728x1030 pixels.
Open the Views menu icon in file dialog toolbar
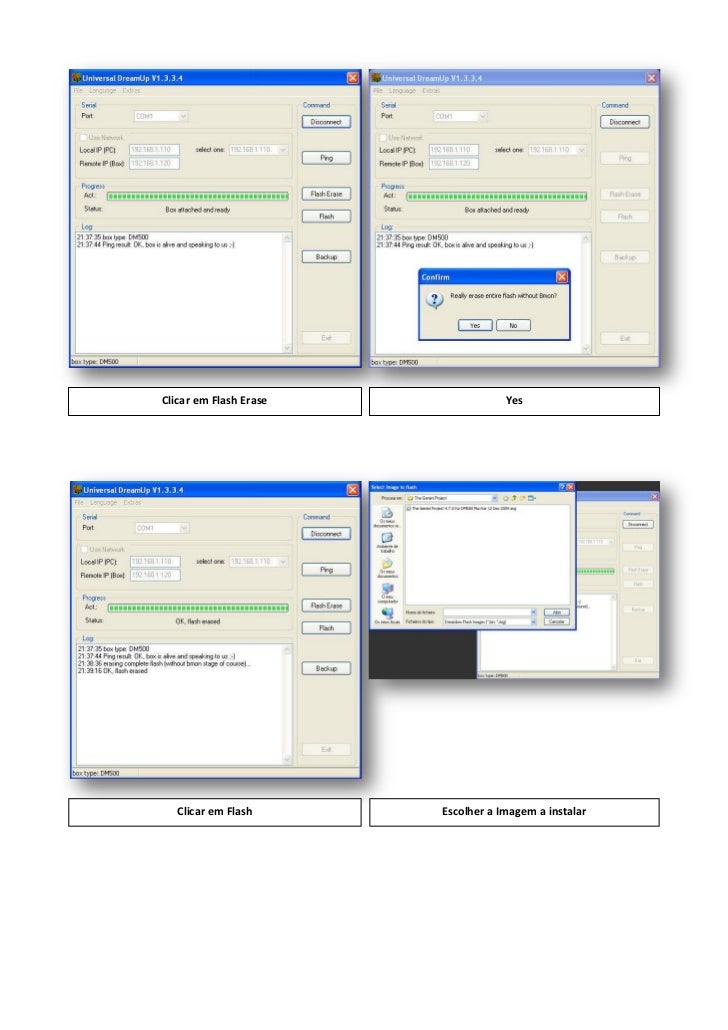532,498
